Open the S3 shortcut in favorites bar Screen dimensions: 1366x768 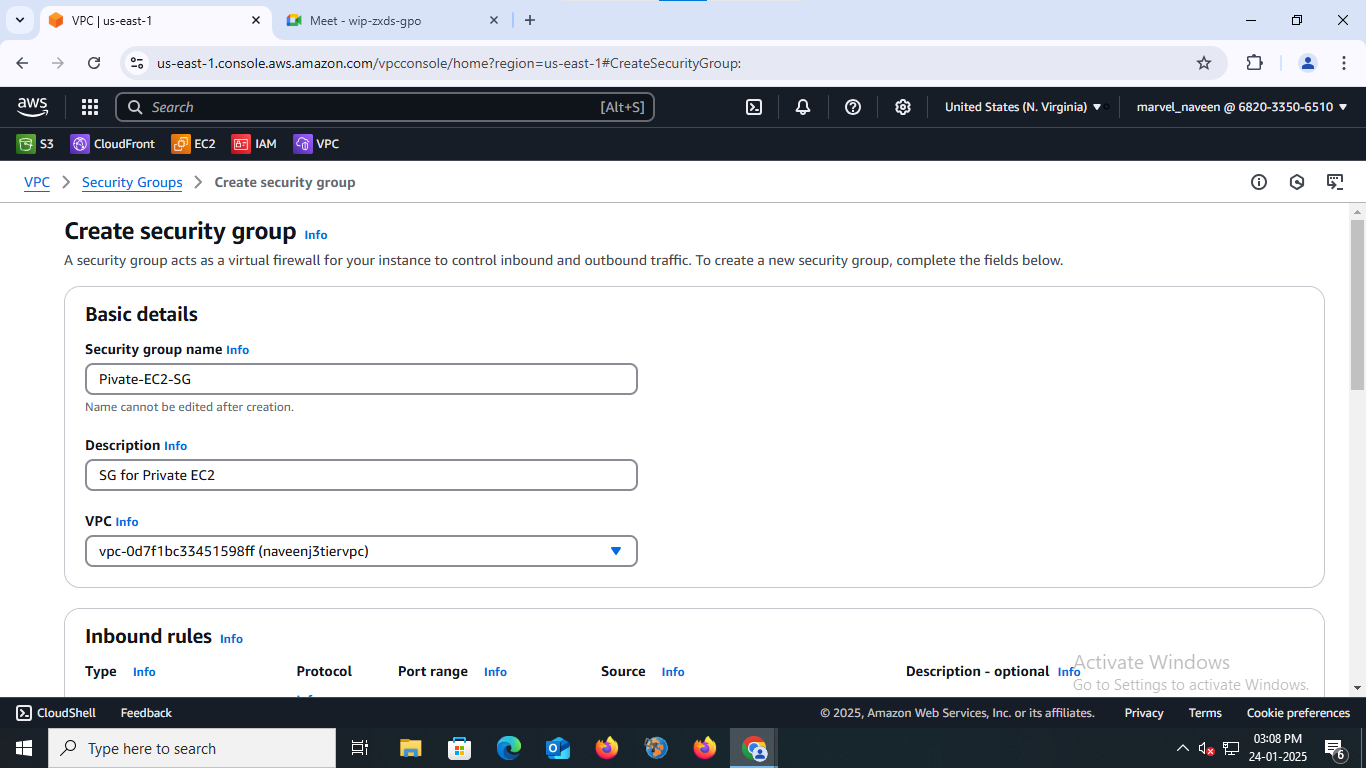pos(35,144)
